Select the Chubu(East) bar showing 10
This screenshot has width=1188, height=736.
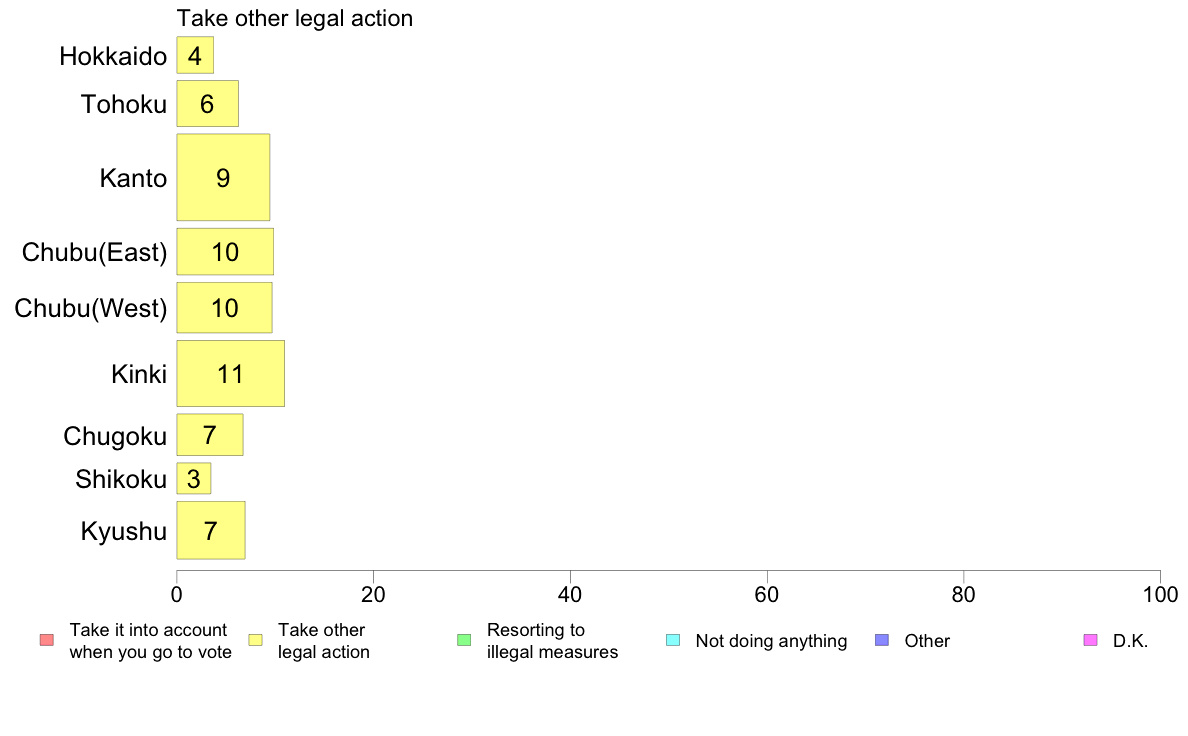(x=225, y=252)
